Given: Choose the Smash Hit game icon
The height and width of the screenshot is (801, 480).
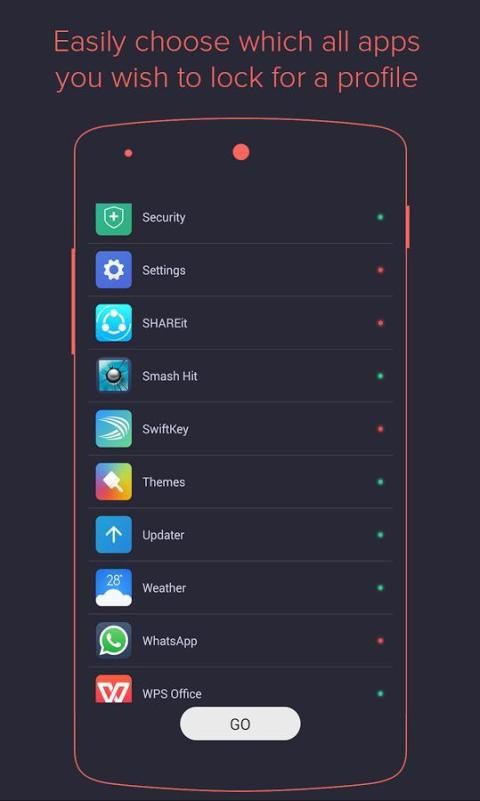Looking at the screenshot, I should coord(113,375).
